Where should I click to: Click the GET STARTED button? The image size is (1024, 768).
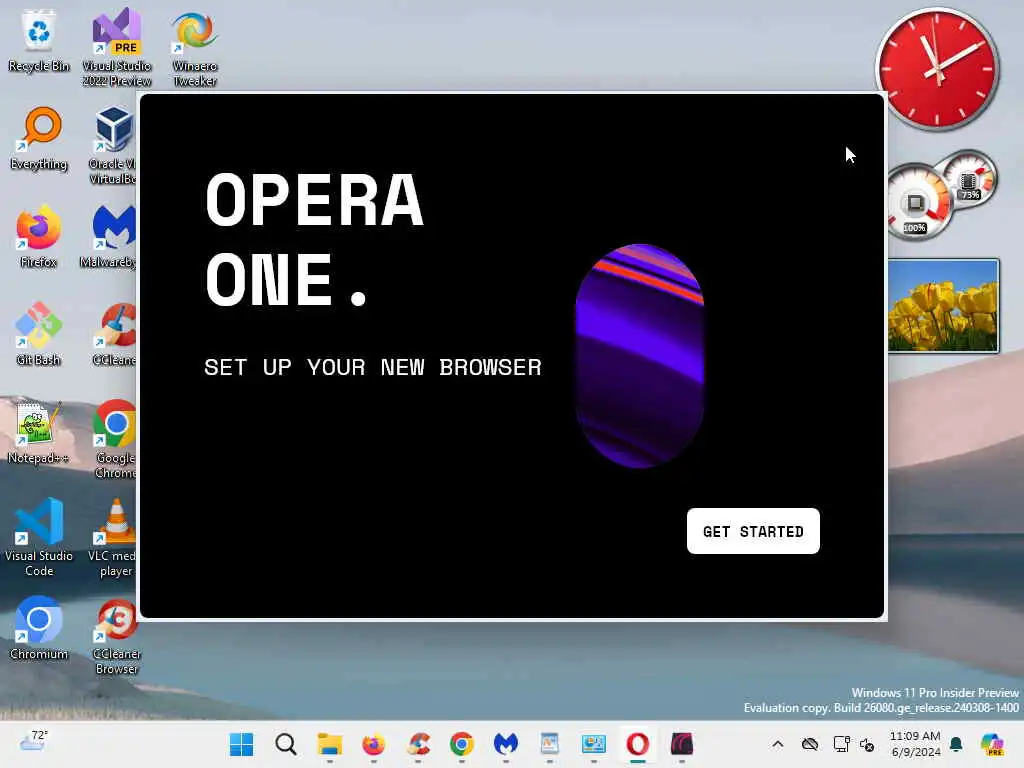pyautogui.click(x=753, y=531)
